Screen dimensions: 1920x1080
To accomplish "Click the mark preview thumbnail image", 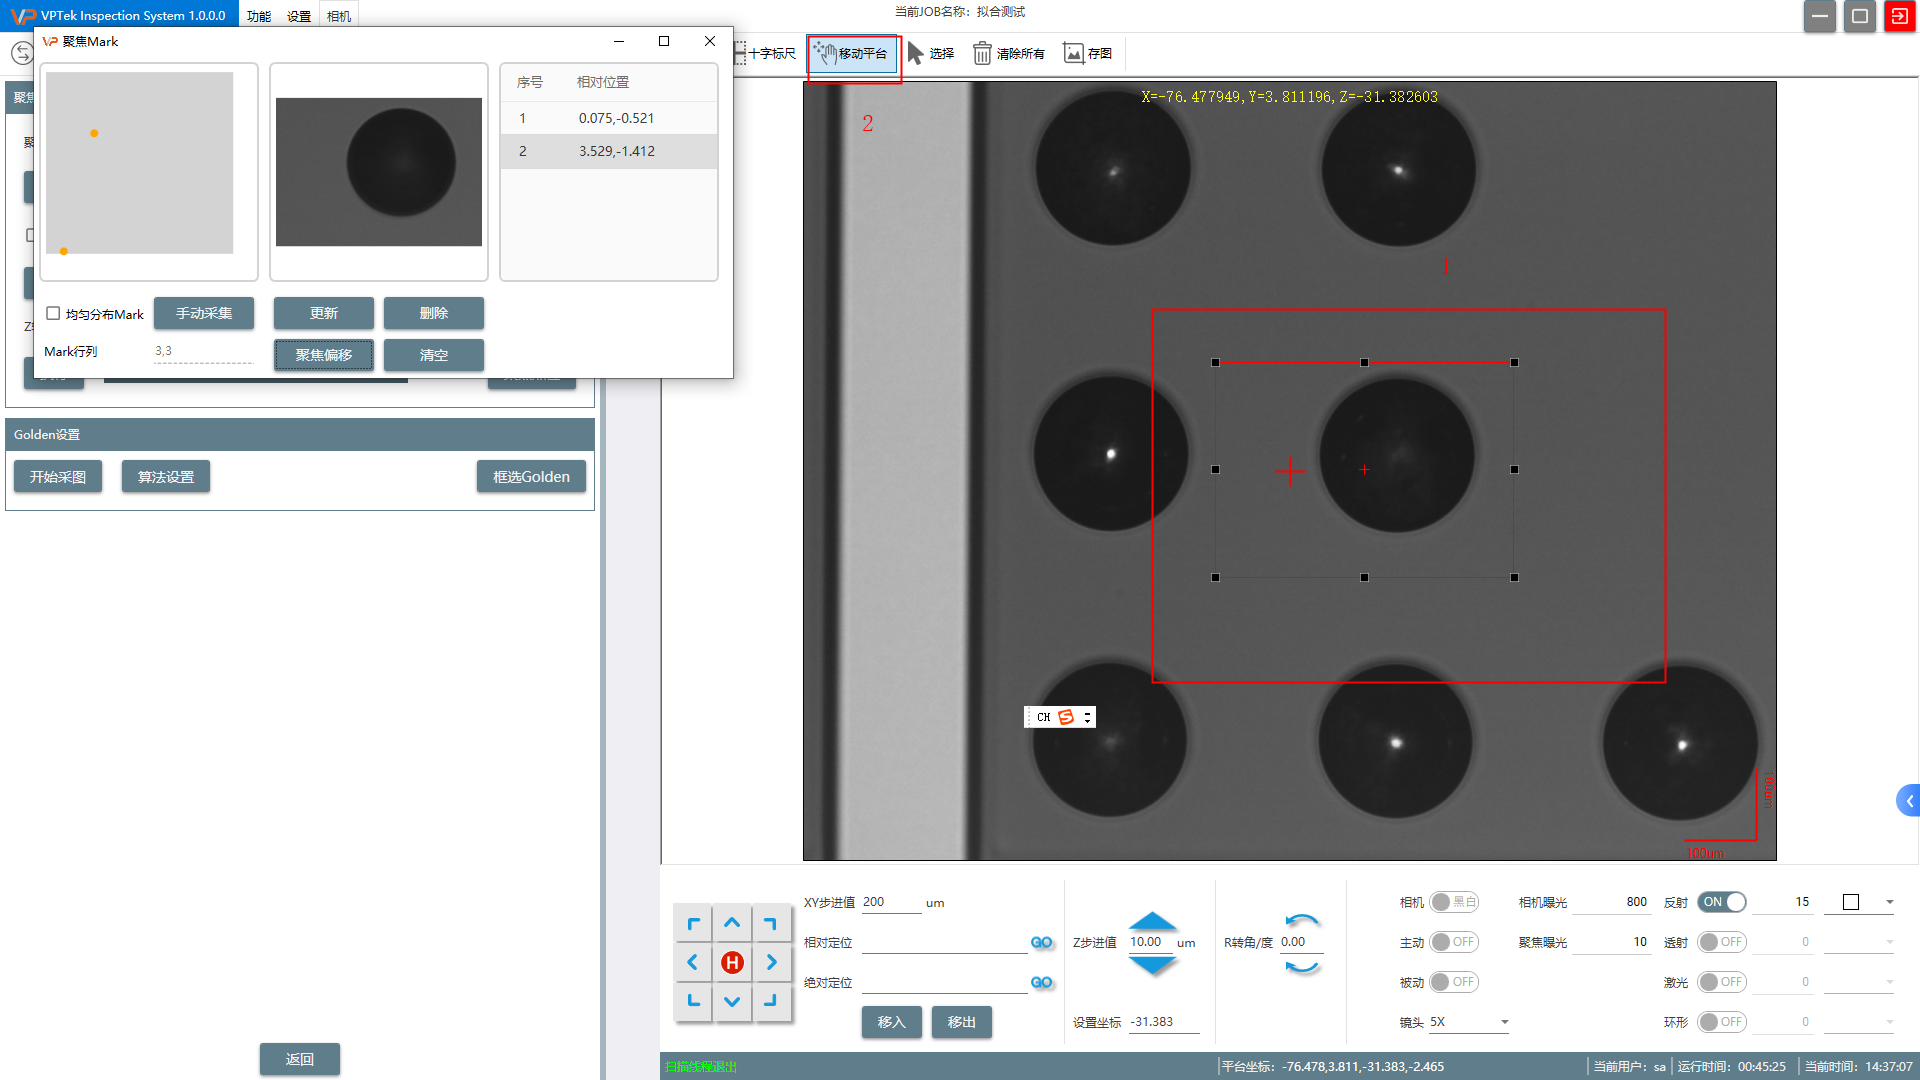I will pos(379,172).
